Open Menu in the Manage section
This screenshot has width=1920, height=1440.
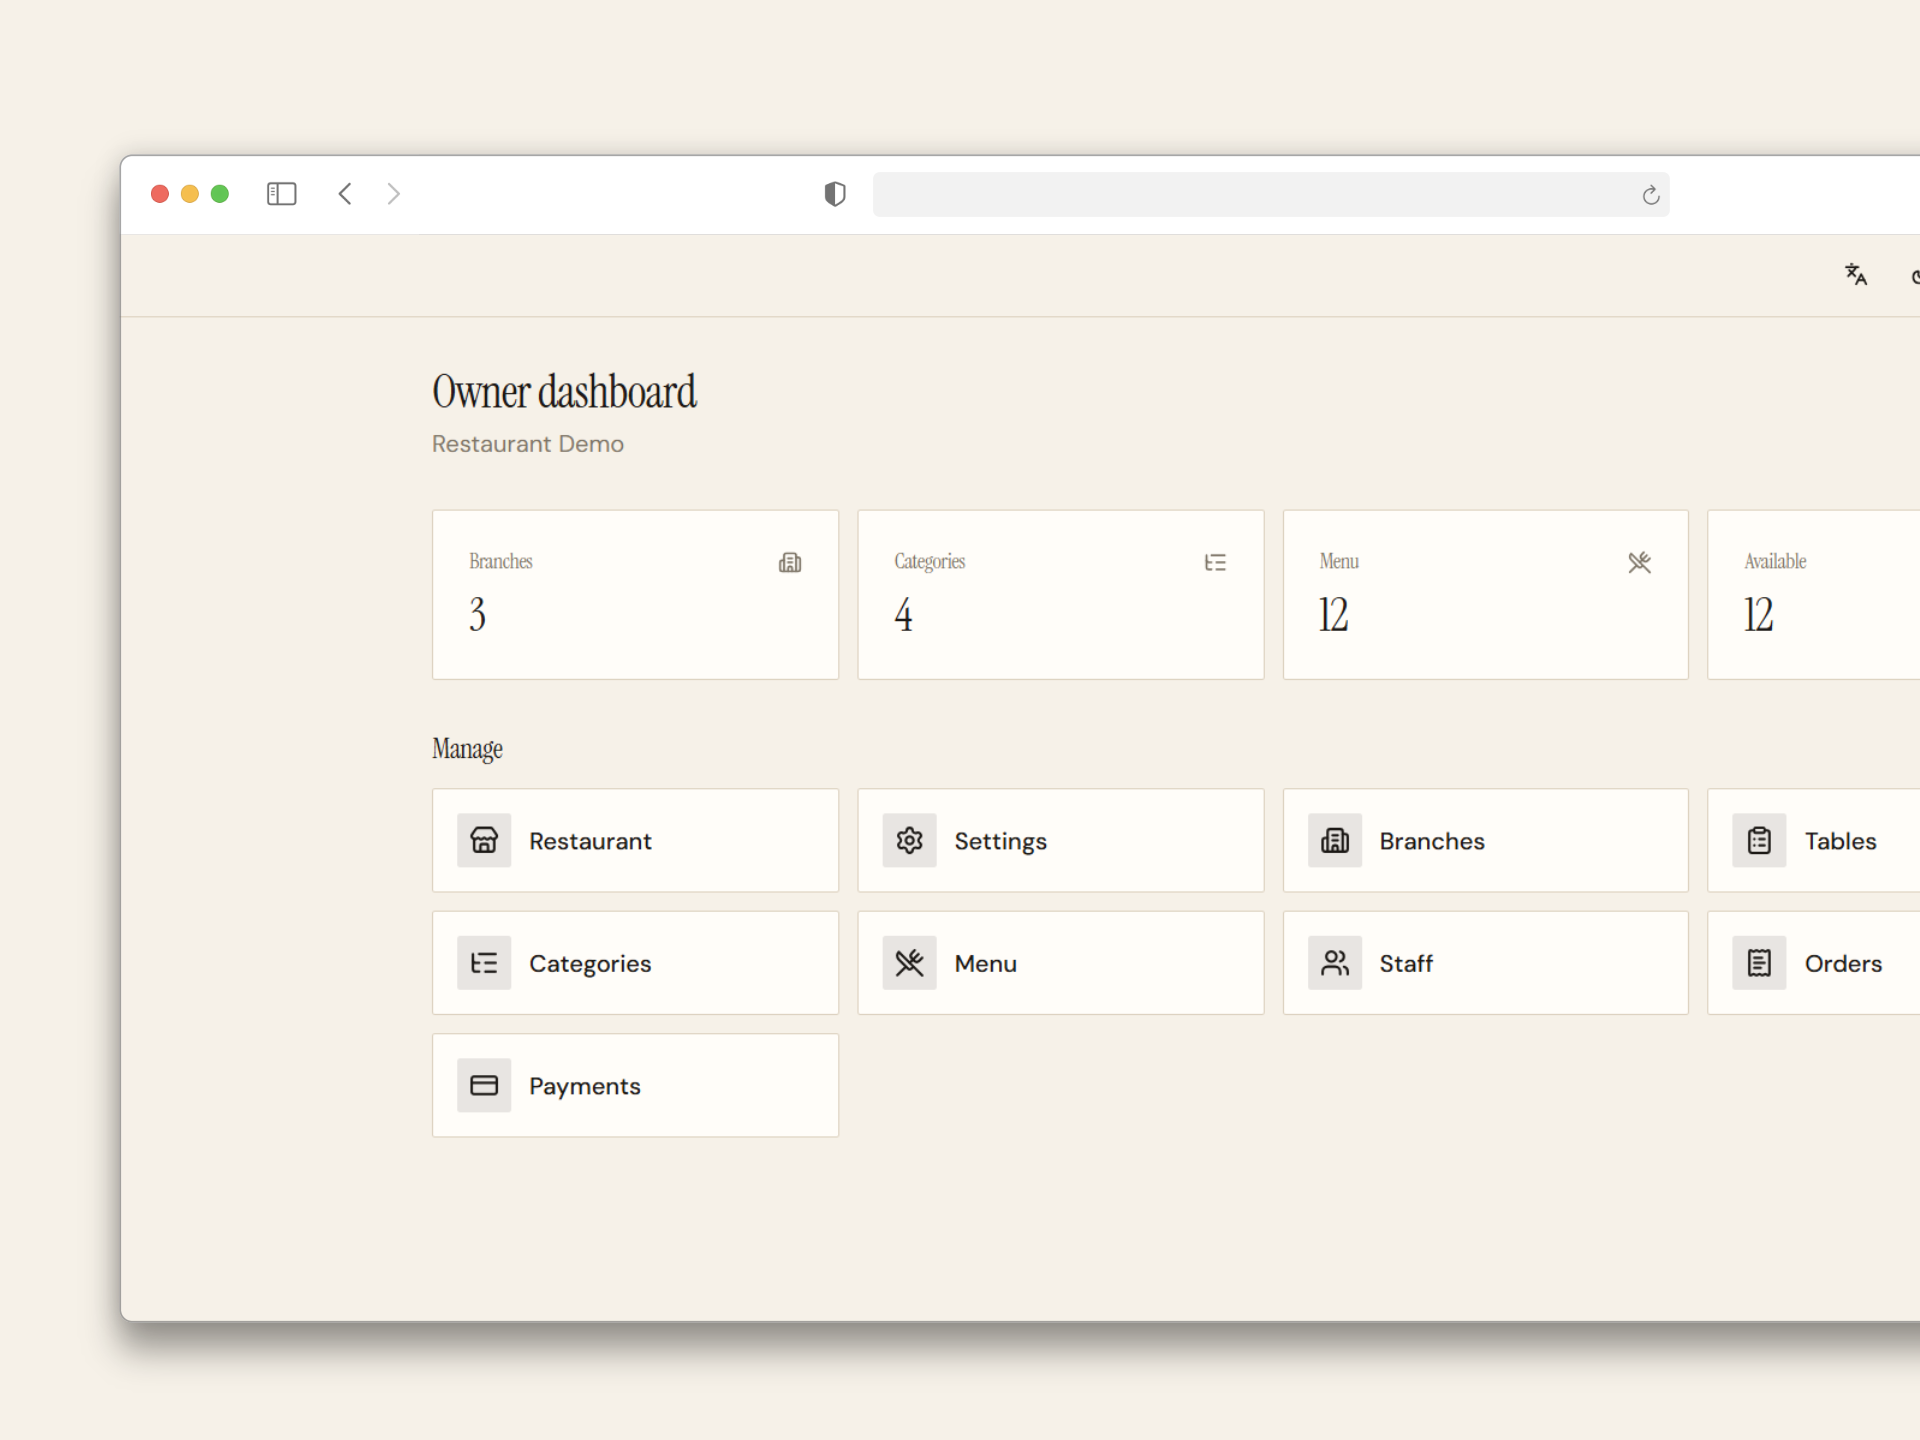tap(1060, 963)
